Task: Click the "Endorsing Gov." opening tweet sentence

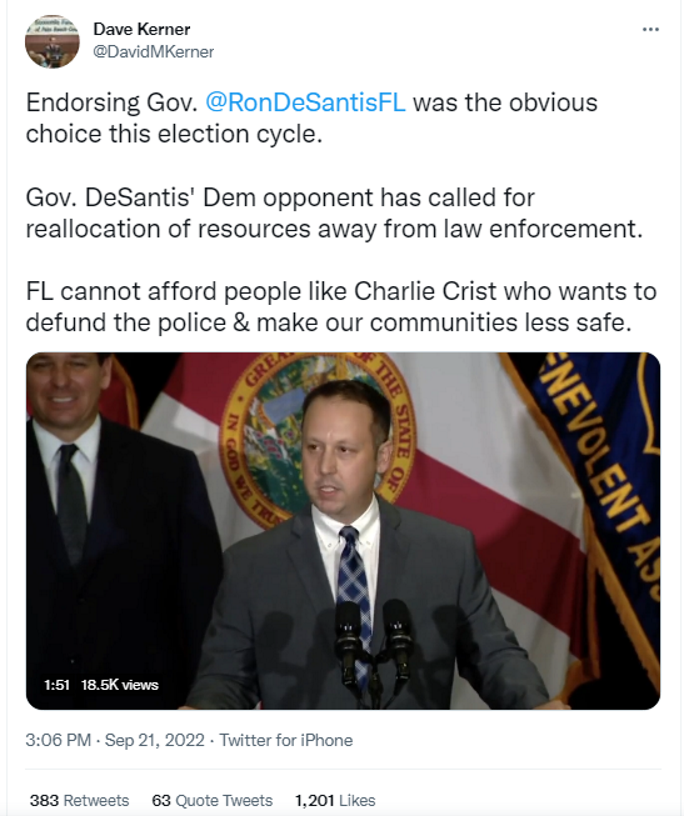Action: 114,105
